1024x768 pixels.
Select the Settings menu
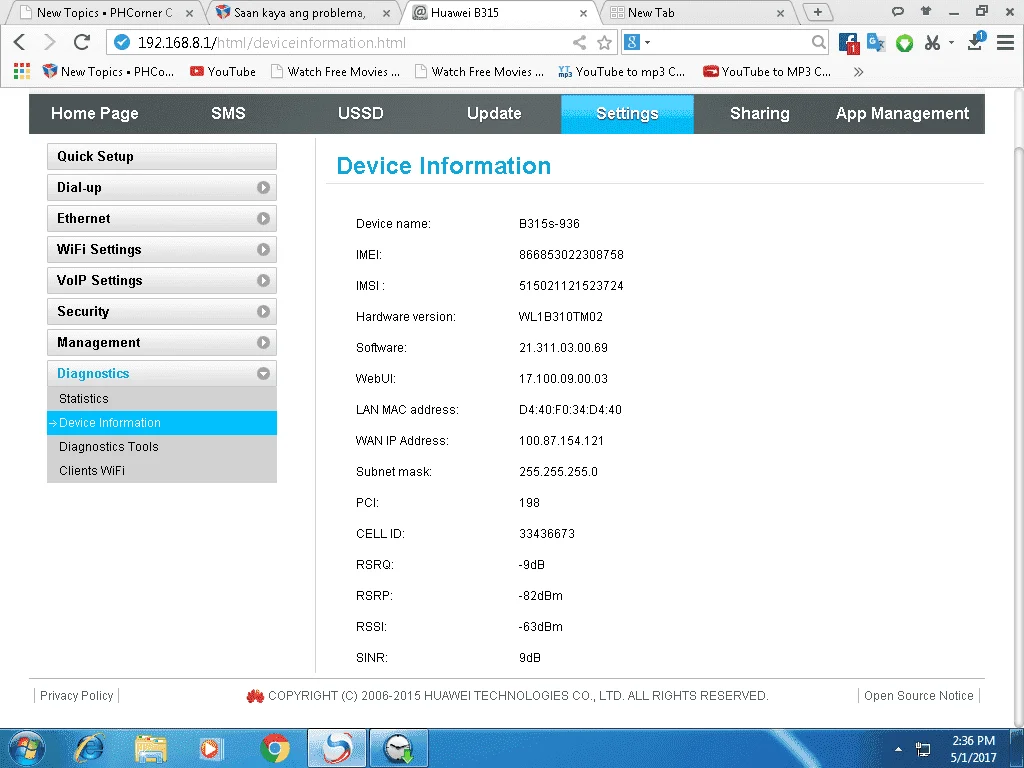(x=627, y=114)
